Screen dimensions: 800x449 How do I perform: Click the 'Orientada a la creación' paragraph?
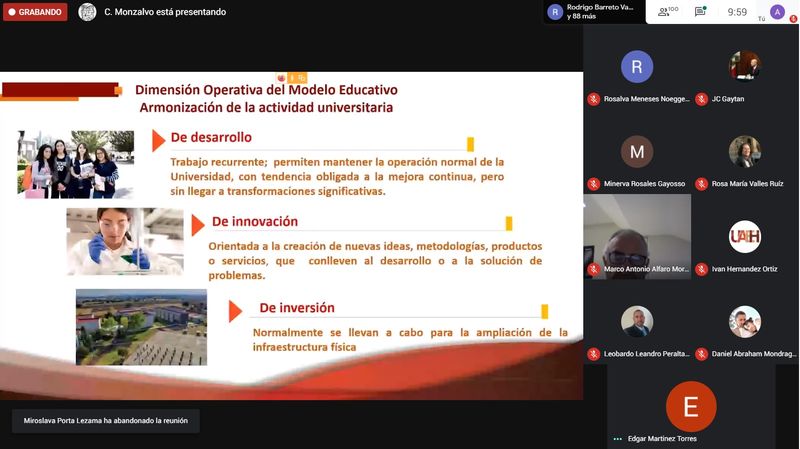click(375, 261)
